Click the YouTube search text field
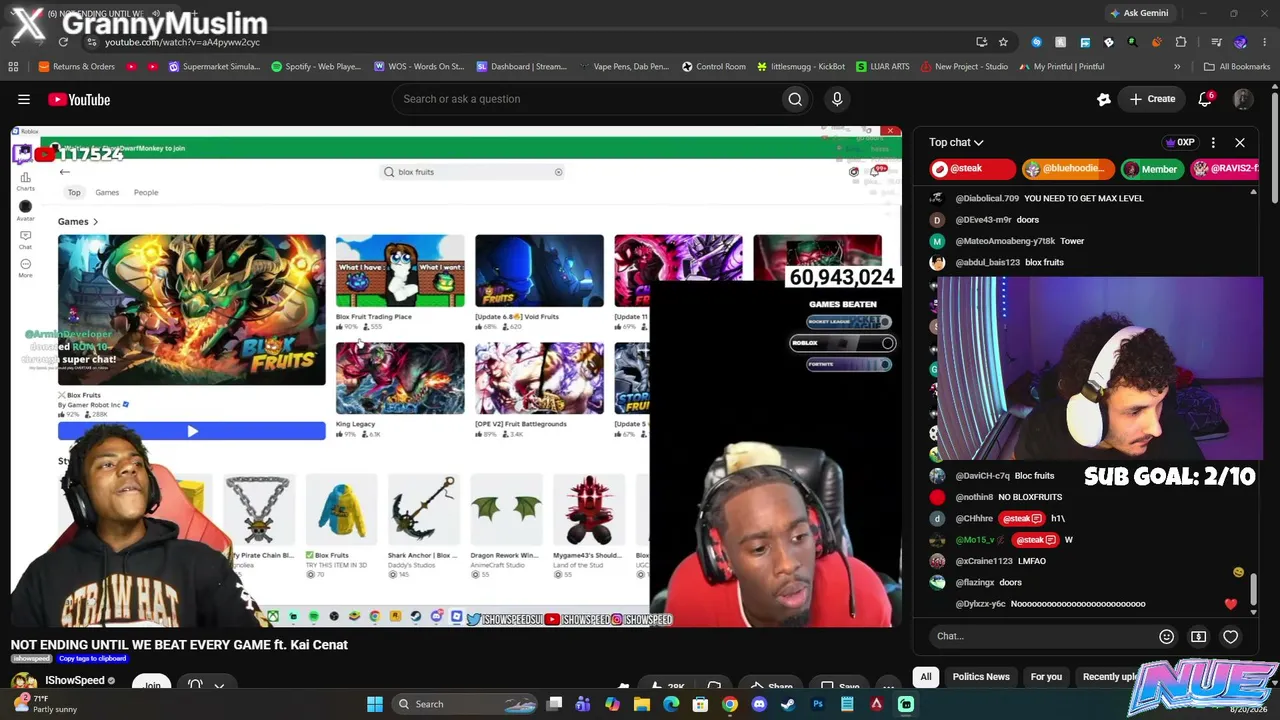The width and height of the screenshot is (1280, 720). (x=586, y=99)
